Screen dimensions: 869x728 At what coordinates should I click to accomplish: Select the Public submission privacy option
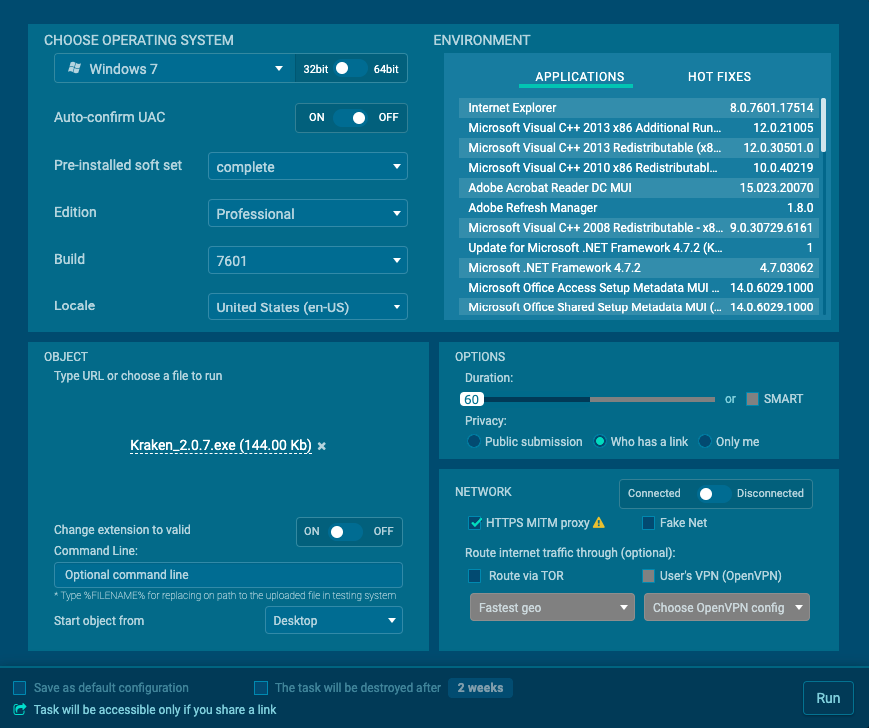[x=473, y=442]
